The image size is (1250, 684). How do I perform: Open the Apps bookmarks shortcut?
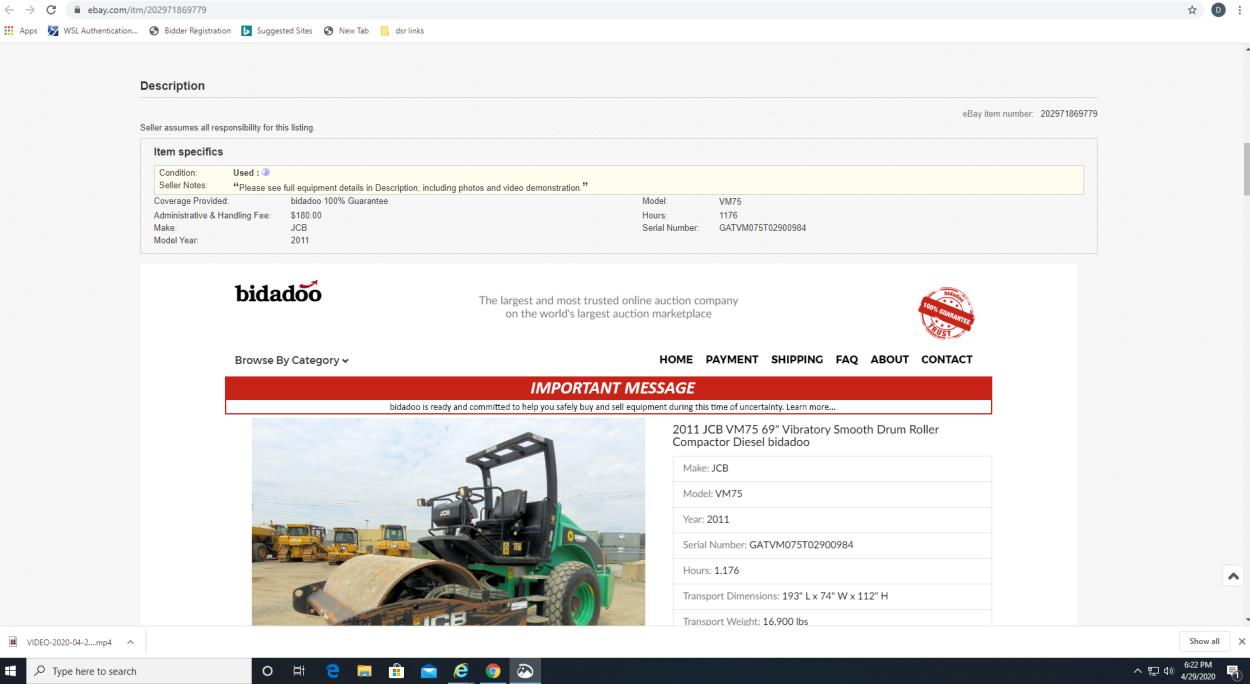pos(21,31)
